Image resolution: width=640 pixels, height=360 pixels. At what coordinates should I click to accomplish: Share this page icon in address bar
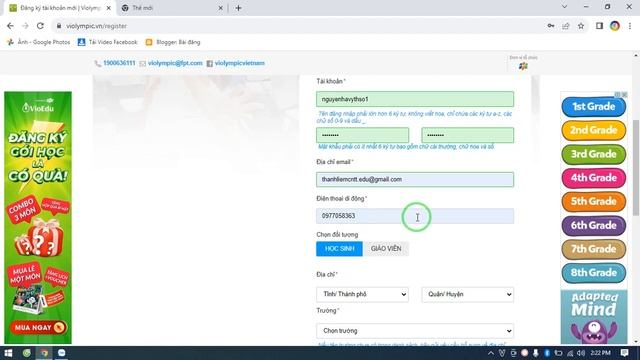click(566, 26)
